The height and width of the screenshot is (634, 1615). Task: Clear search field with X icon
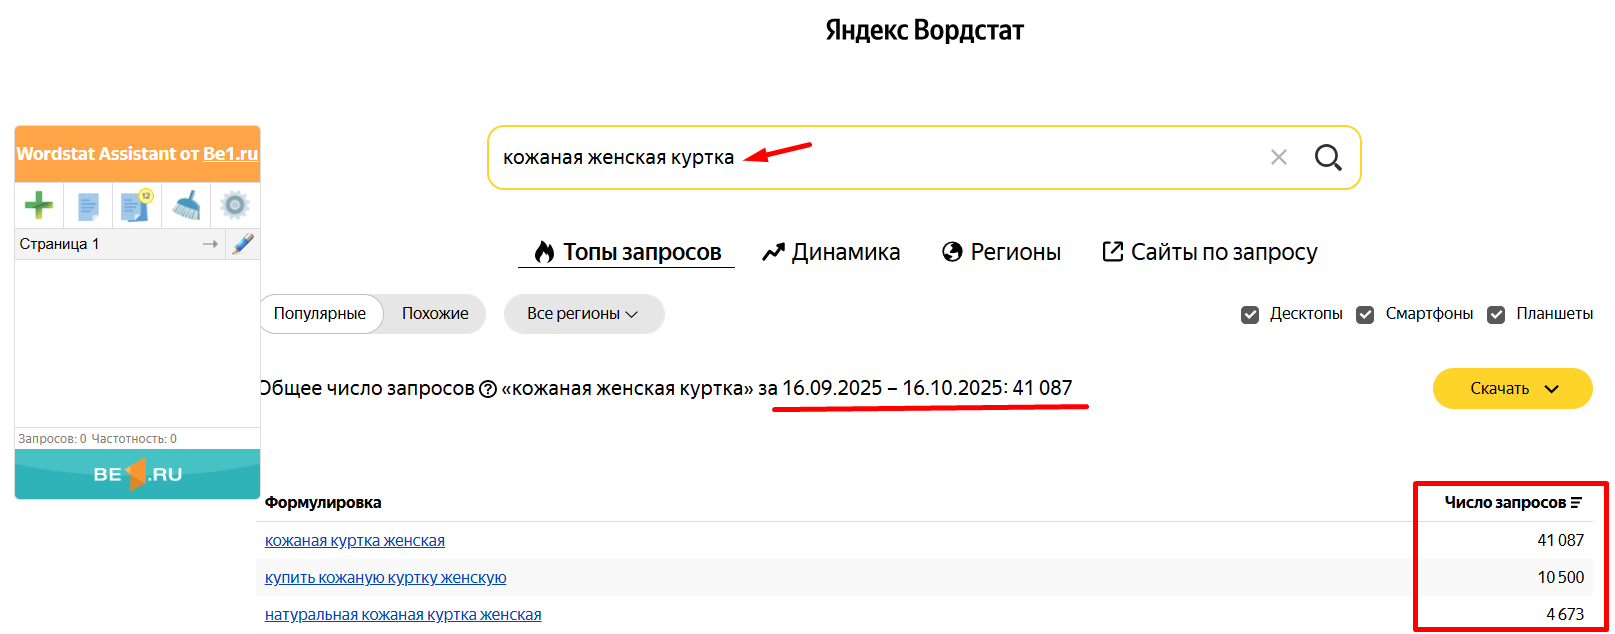tap(1278, 158)
